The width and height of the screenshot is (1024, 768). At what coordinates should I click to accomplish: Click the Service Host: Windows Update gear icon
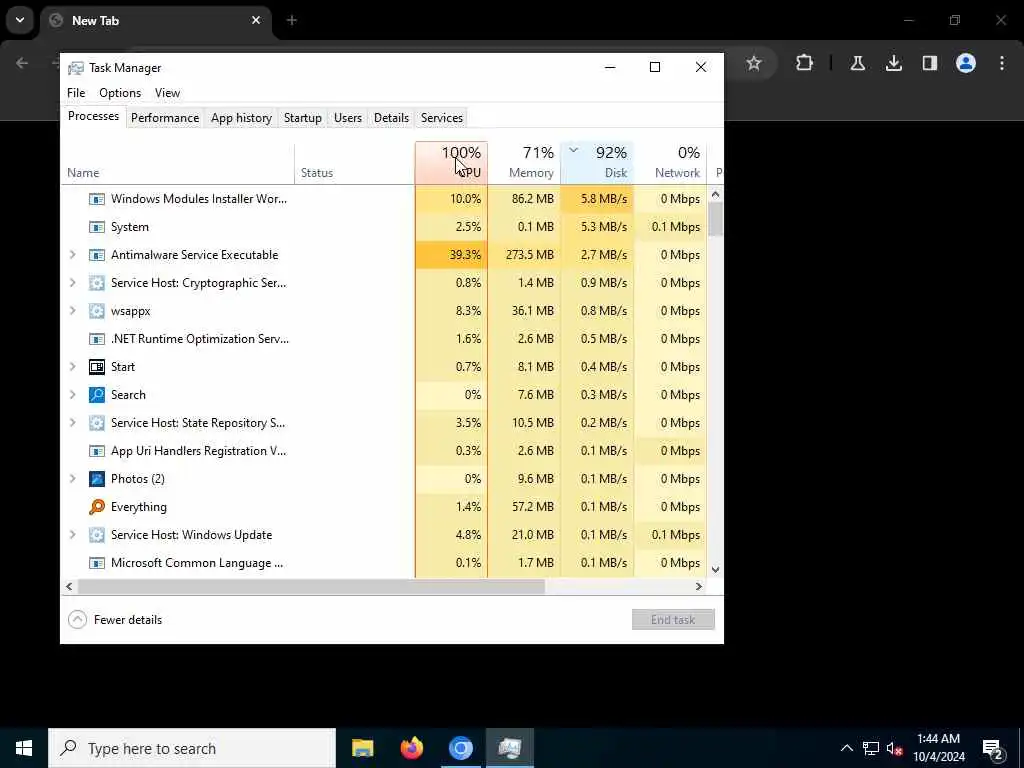coord(97,536)
